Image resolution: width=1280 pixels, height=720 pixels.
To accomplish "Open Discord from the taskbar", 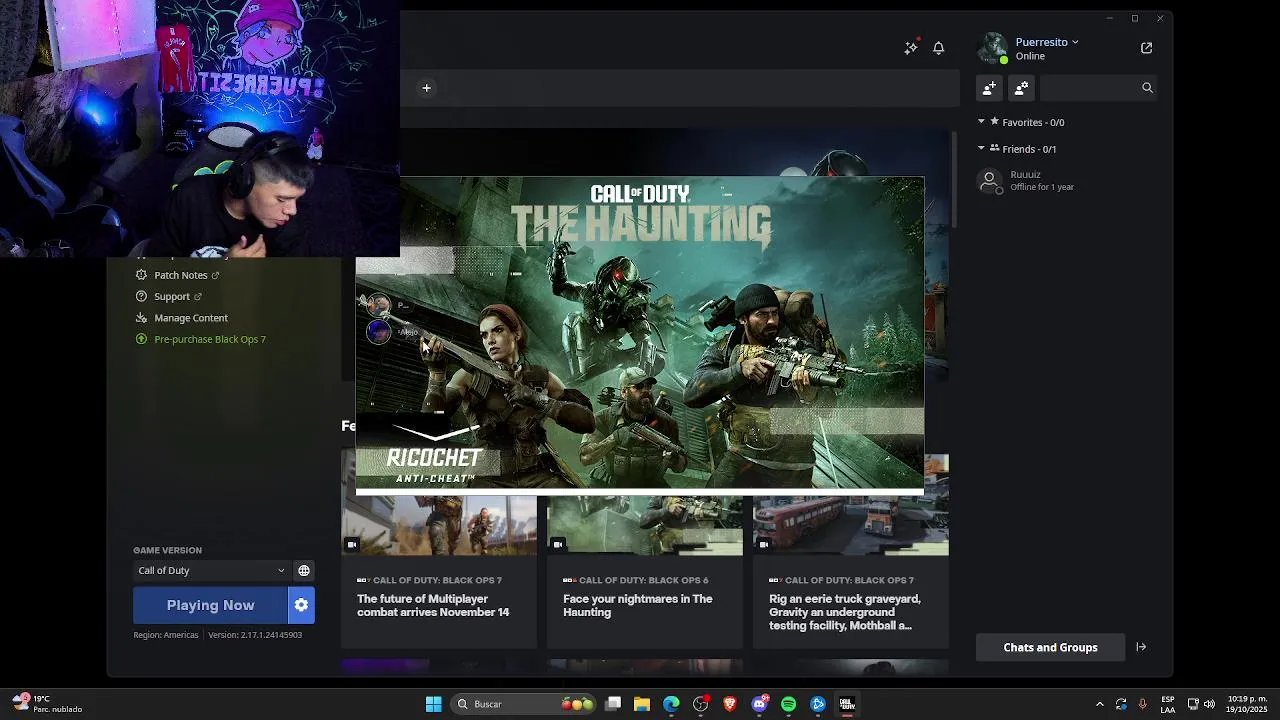I will pos(759,704).
